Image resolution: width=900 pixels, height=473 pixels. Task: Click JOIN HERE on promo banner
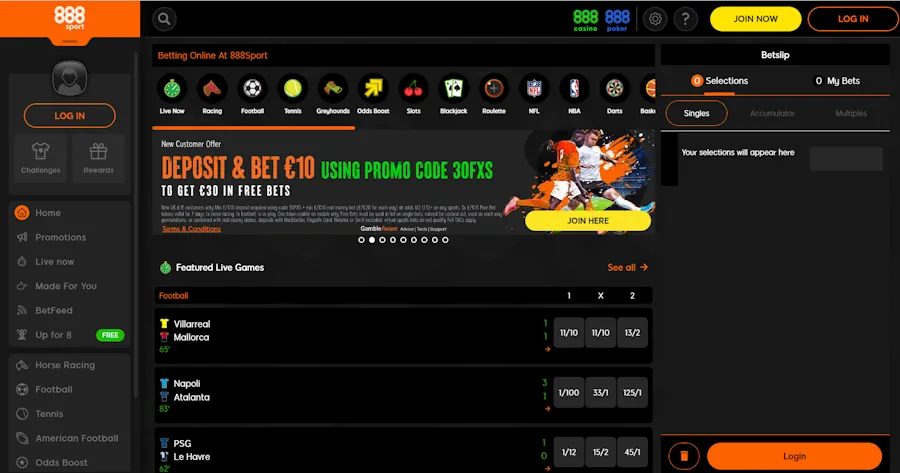tap(588, 221)
